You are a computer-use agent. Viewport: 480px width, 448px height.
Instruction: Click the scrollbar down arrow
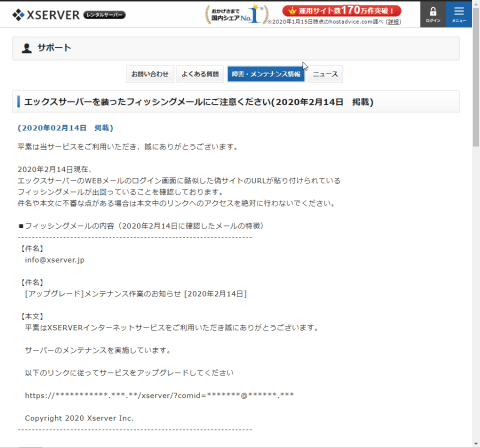(x=476, y=444)
